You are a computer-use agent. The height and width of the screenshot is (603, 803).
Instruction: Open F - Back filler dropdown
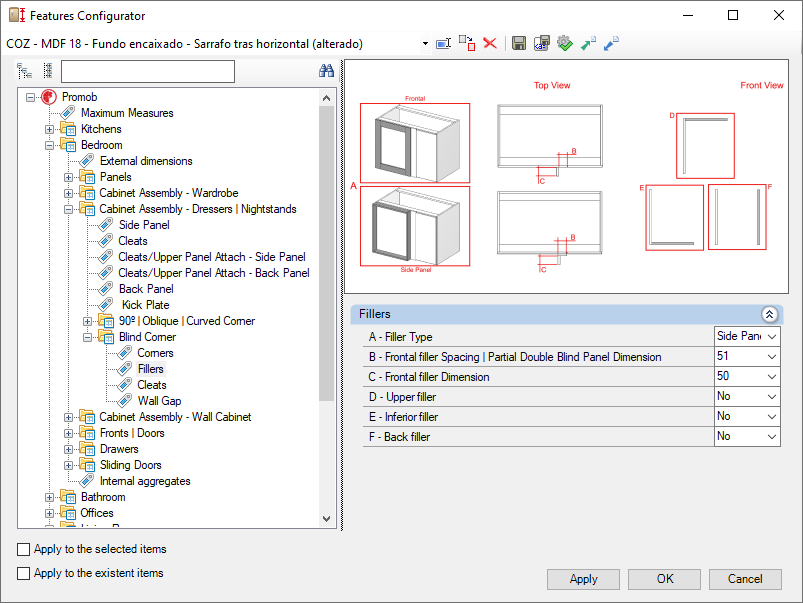point(772,436)
